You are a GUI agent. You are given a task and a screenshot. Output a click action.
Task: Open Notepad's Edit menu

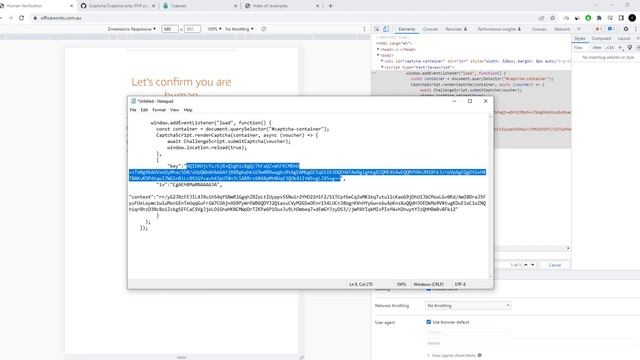144,110
